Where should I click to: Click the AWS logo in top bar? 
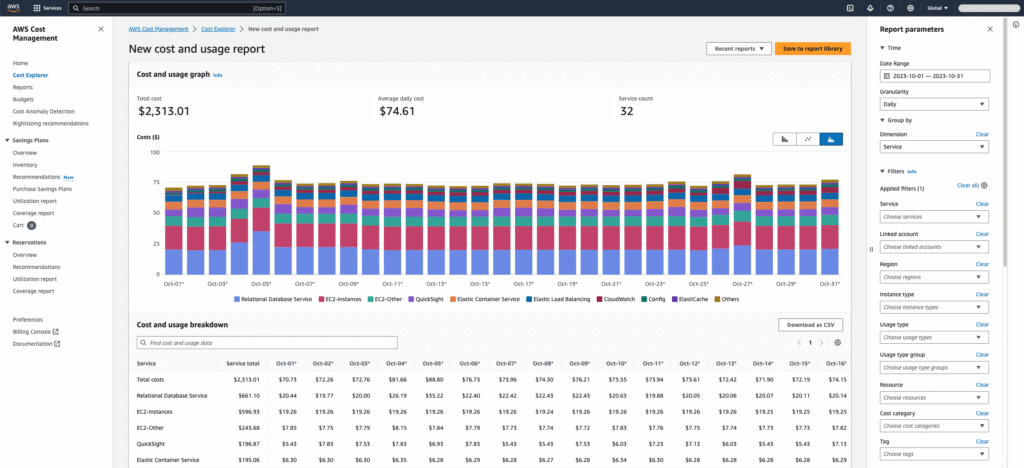(x=14, y=8)
